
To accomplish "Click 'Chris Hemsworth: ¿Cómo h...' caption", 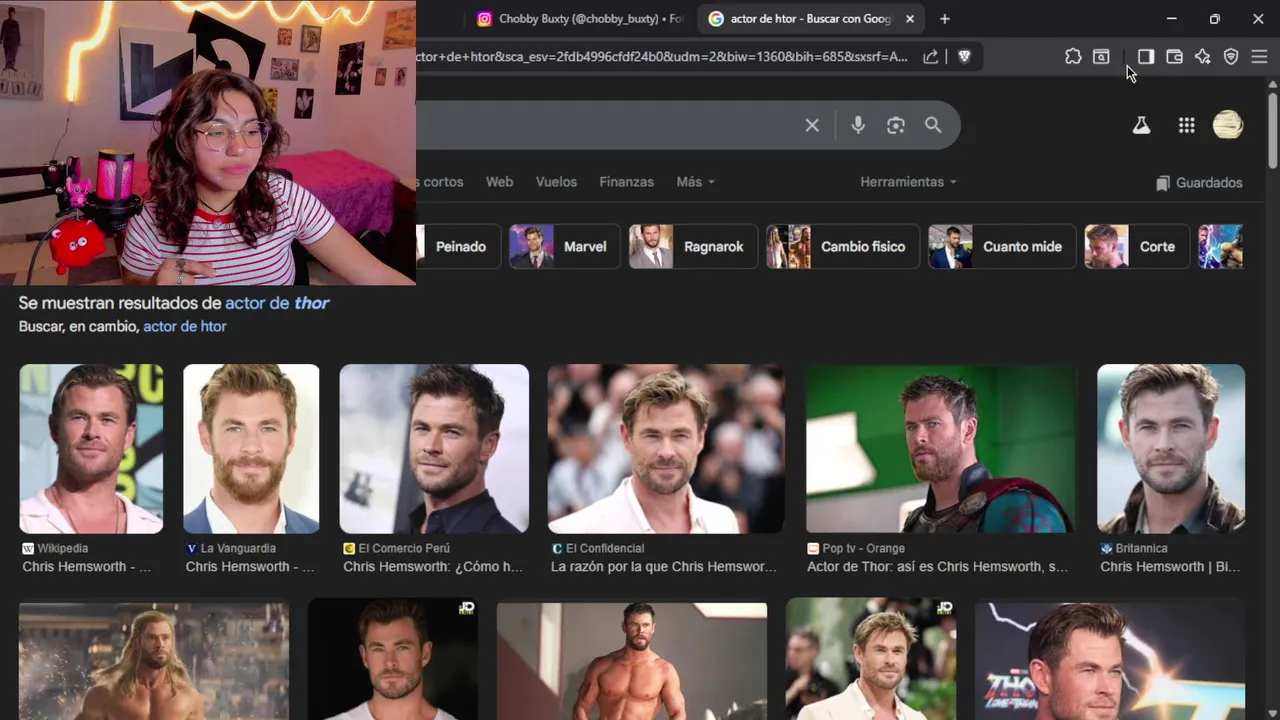I will 433,567.
